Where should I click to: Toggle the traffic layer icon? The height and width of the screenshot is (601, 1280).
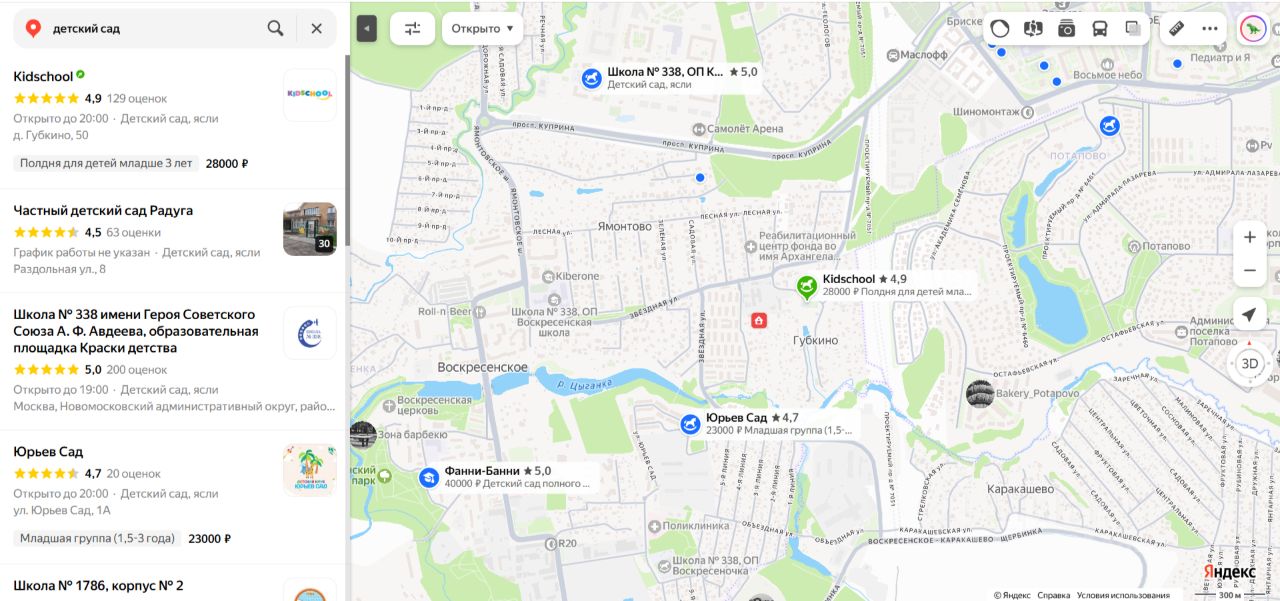point(1000,28)
